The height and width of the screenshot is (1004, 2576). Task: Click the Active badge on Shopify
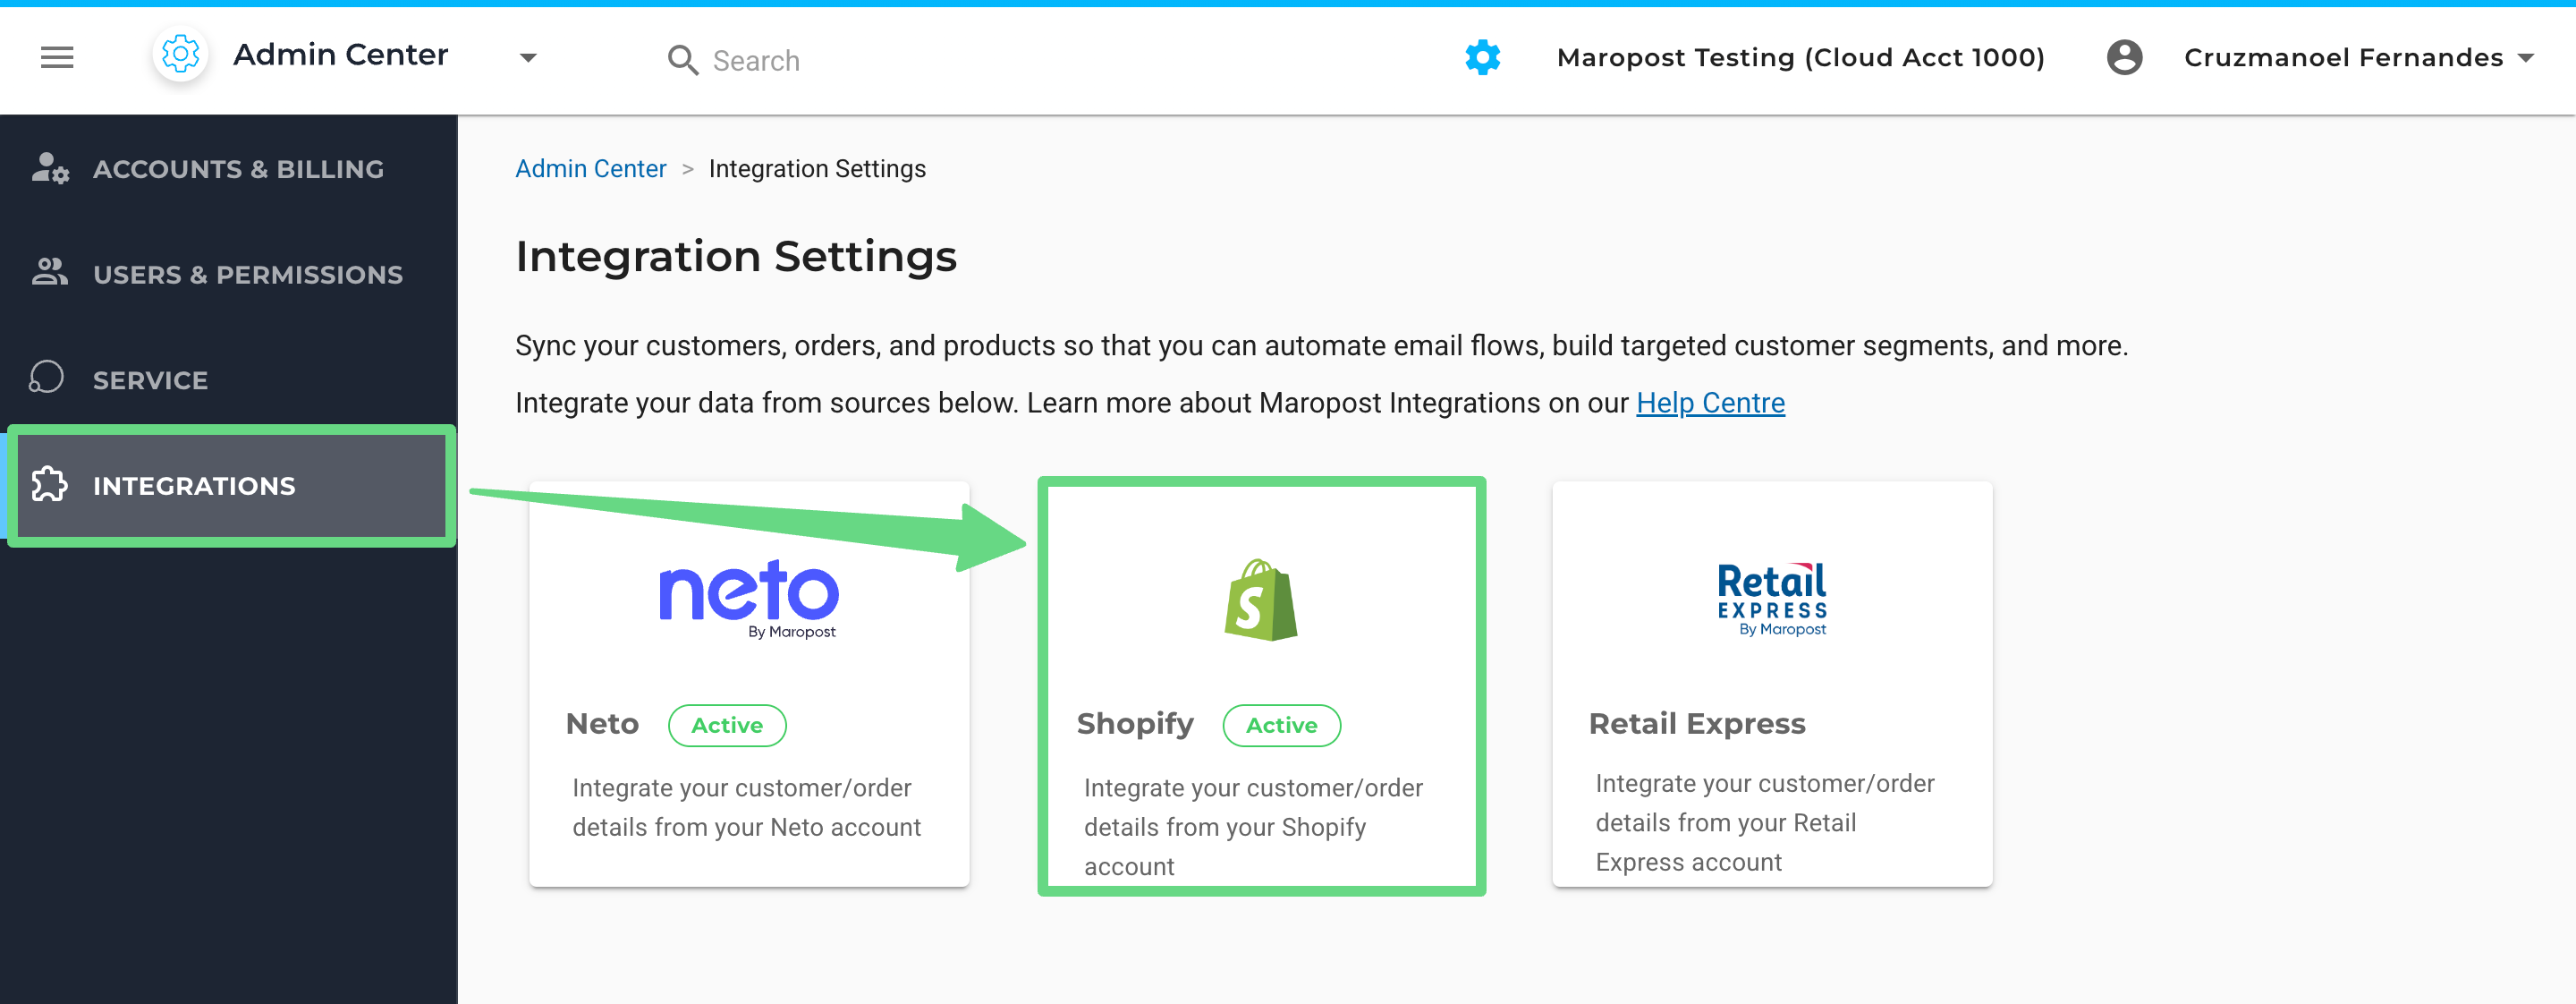[1281, 725]
